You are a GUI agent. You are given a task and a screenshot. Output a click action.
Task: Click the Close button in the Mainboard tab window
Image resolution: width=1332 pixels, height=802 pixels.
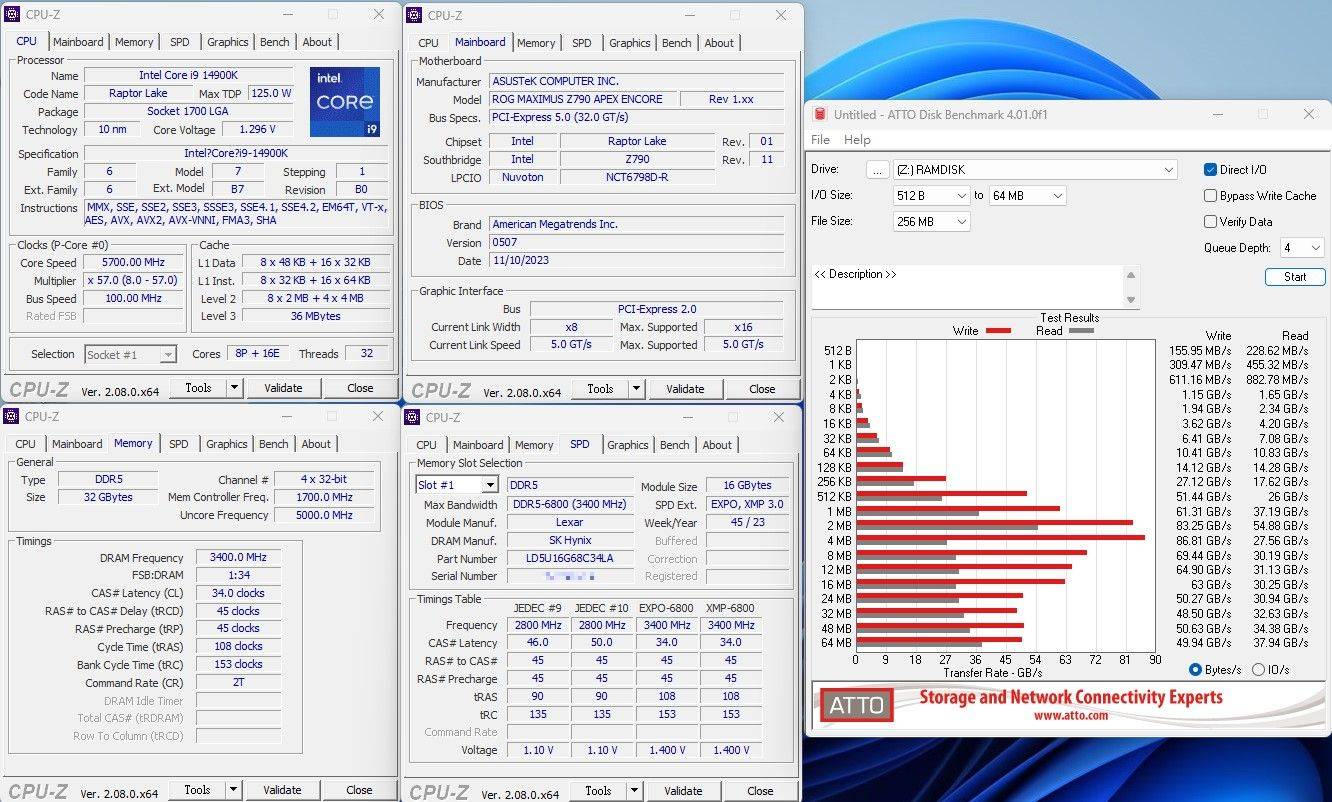point(762,389)
